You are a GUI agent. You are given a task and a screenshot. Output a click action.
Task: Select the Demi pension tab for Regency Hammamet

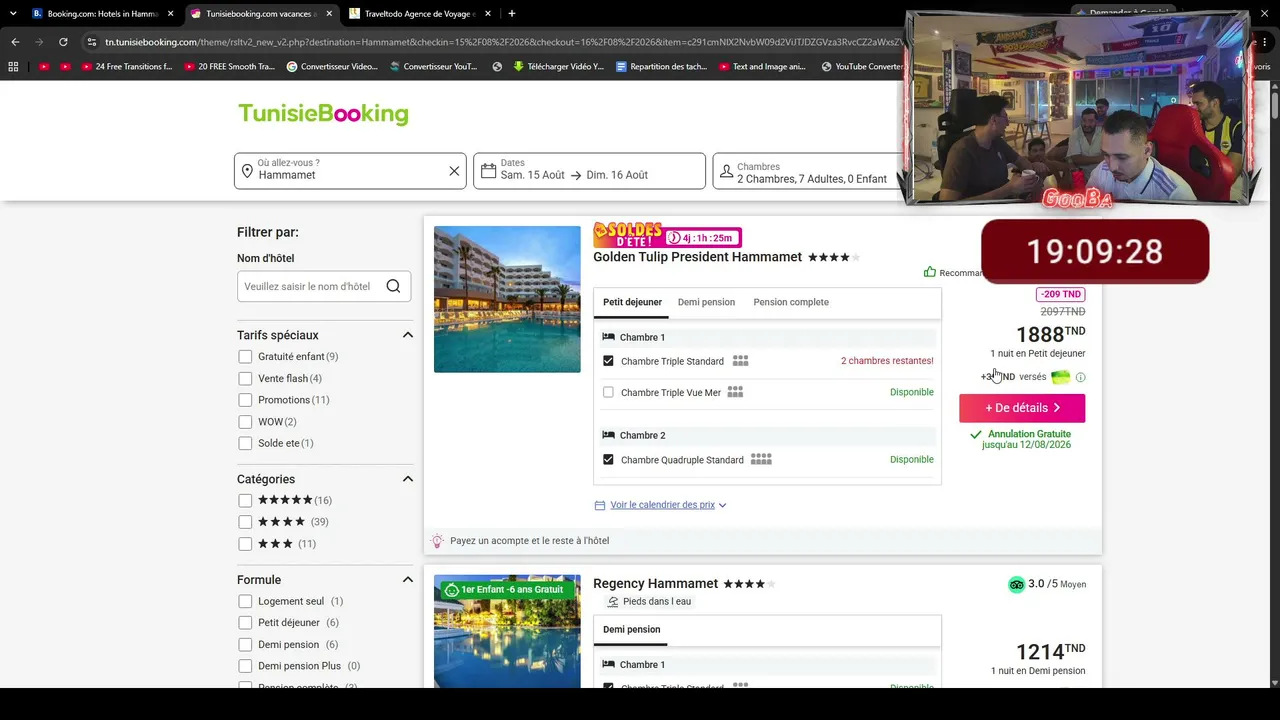pyautogui.click(x=632, y=630)
